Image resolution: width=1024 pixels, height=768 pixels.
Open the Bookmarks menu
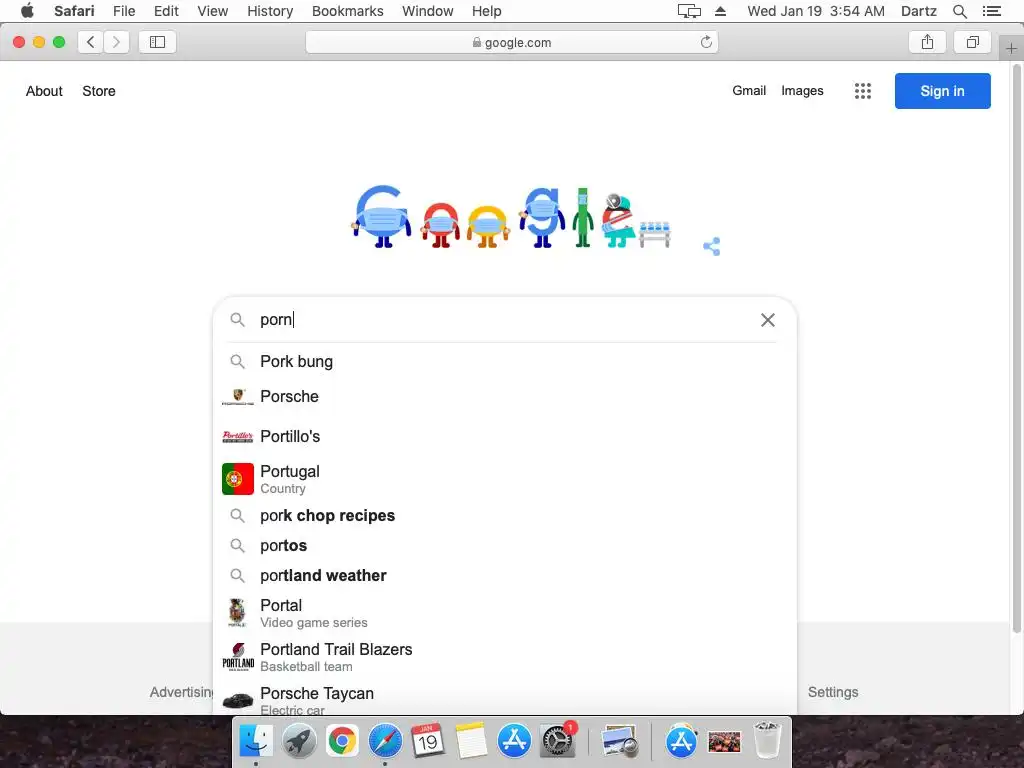click(347, 11)
